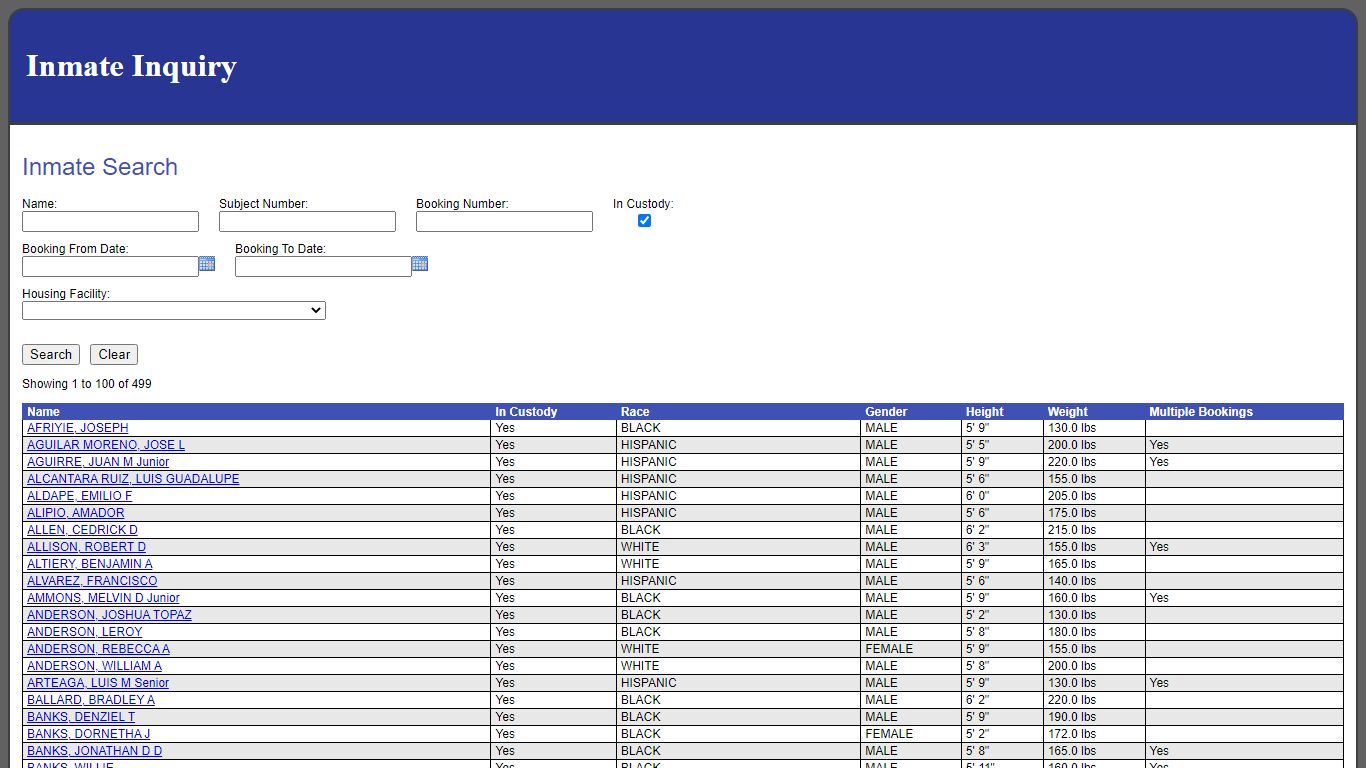Open inmate AGUILAR MORENO, JOSE L record
1366x768 pixels.
click(106, 445)
